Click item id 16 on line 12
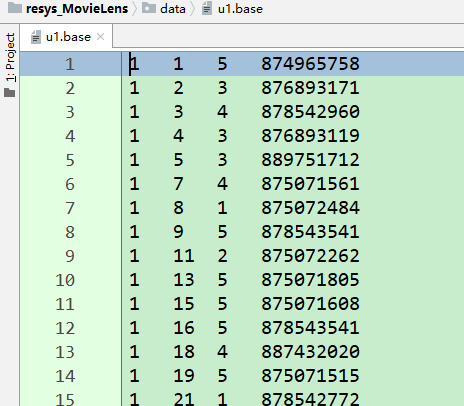464x406 pixels. click(x=184, y=328)
